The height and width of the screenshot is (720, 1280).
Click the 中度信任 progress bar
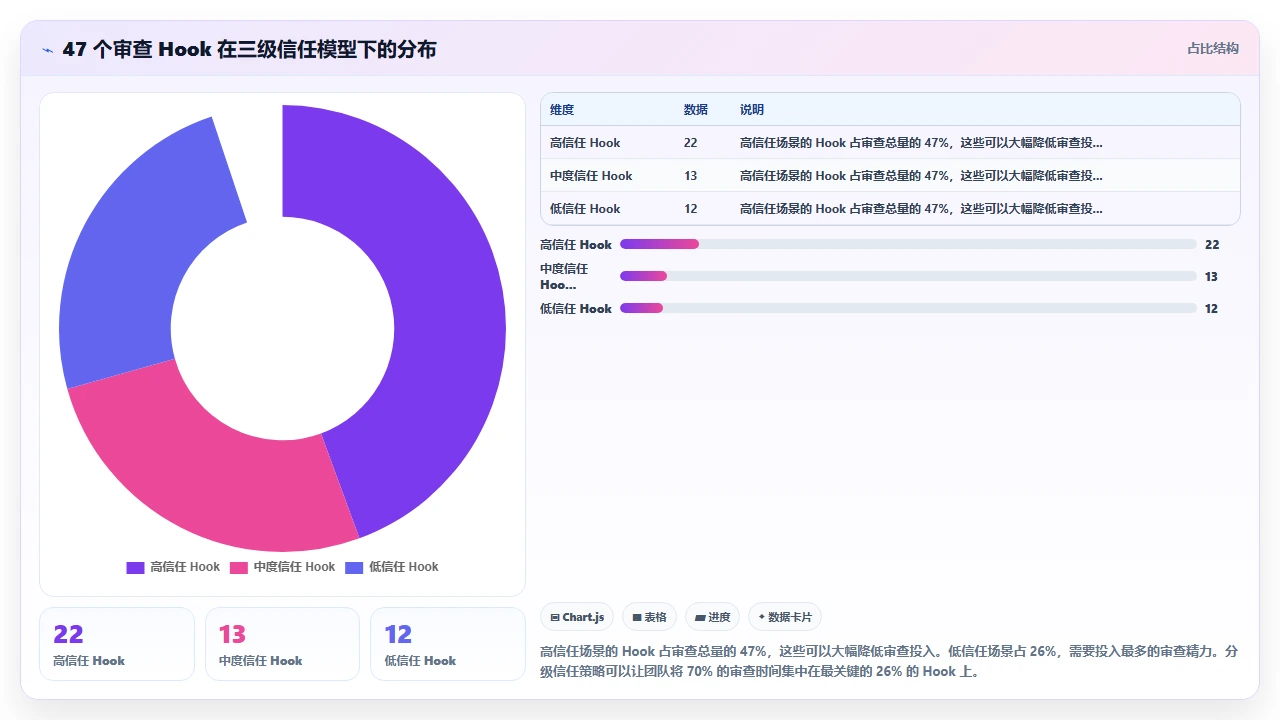click(908, 276)
